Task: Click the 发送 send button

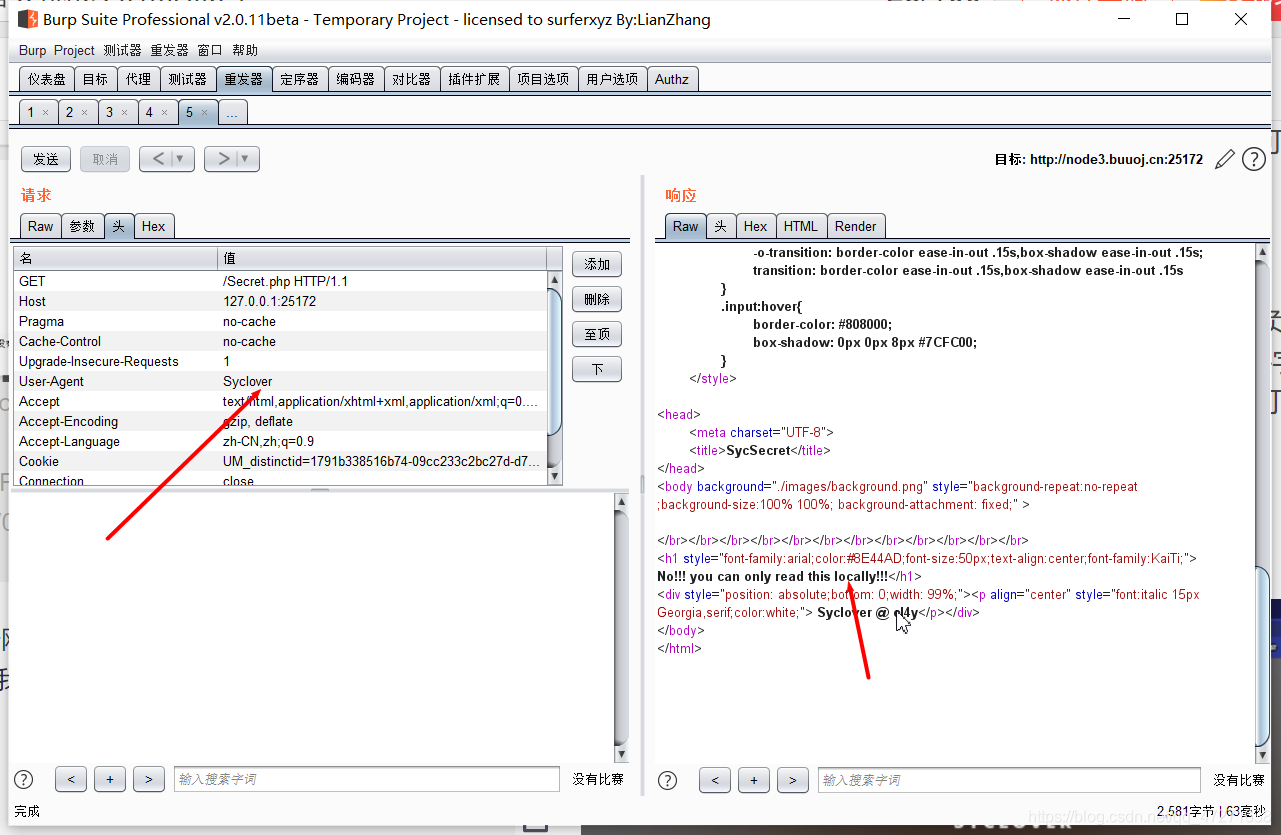Action: pos(46,159)
